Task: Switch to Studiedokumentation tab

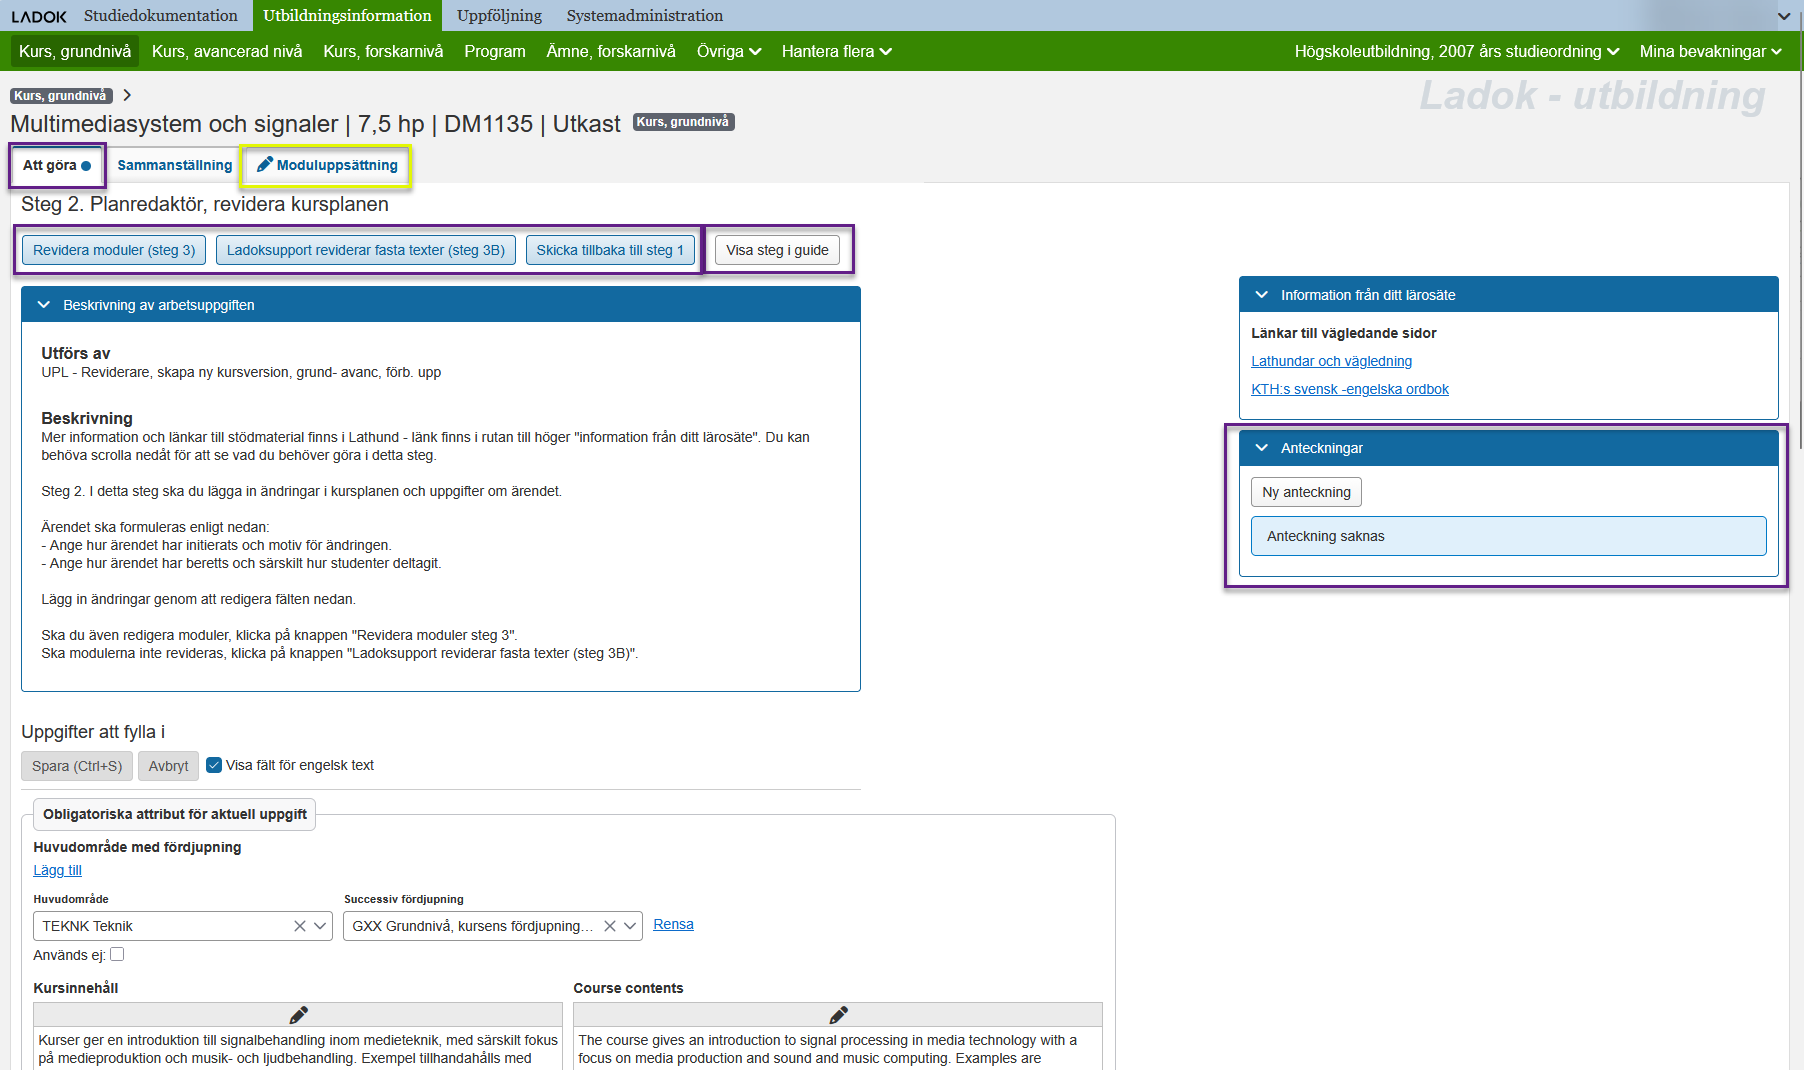Action: [161, 16]
